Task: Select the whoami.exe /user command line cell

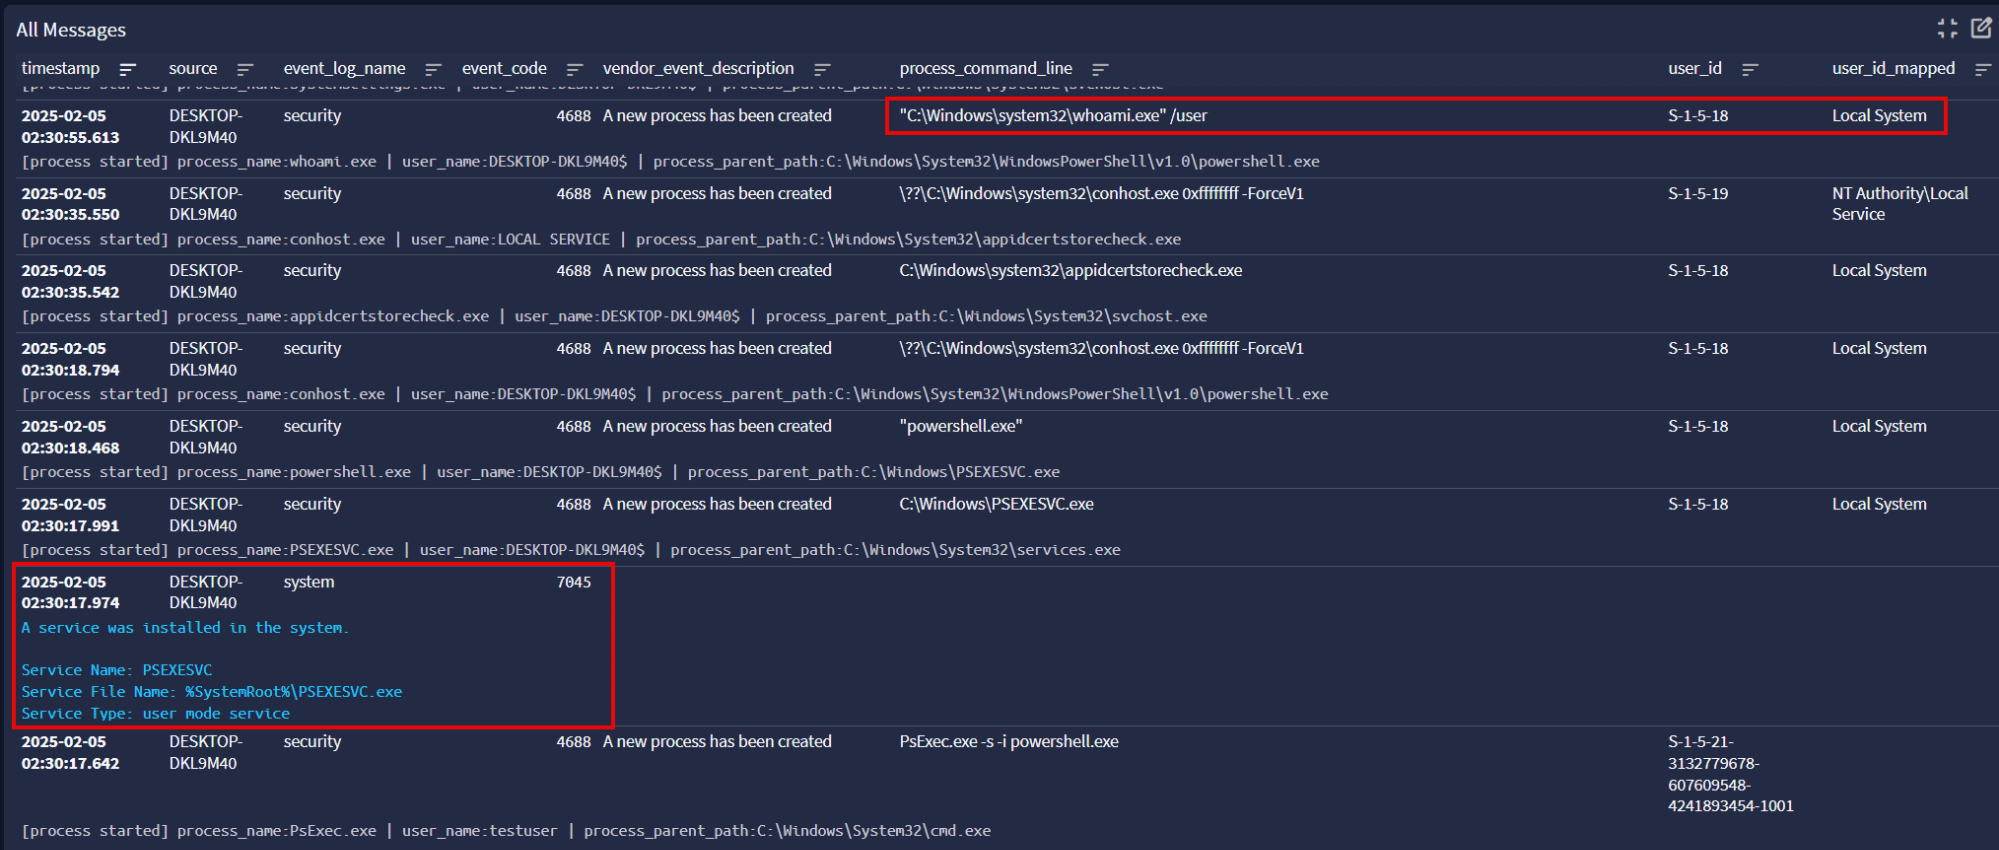Action: pyautogui.click(x=1052, y=116)
